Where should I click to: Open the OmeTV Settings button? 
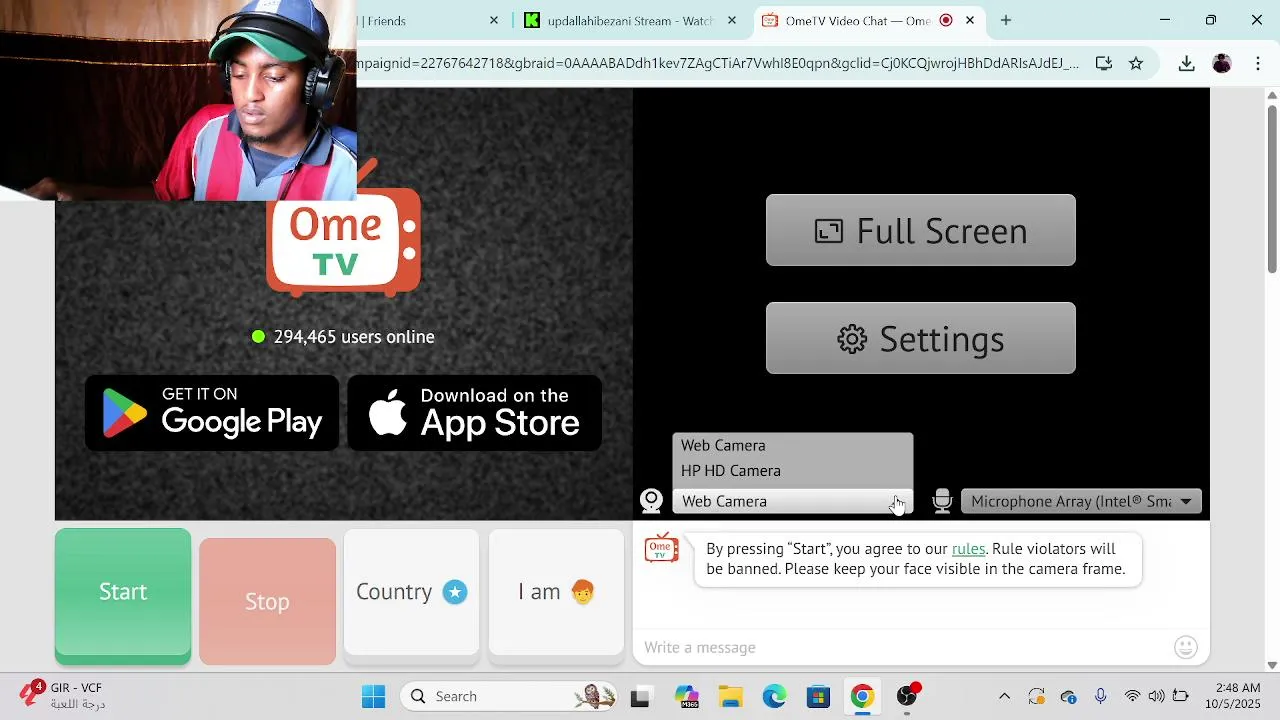click(921, 338)
